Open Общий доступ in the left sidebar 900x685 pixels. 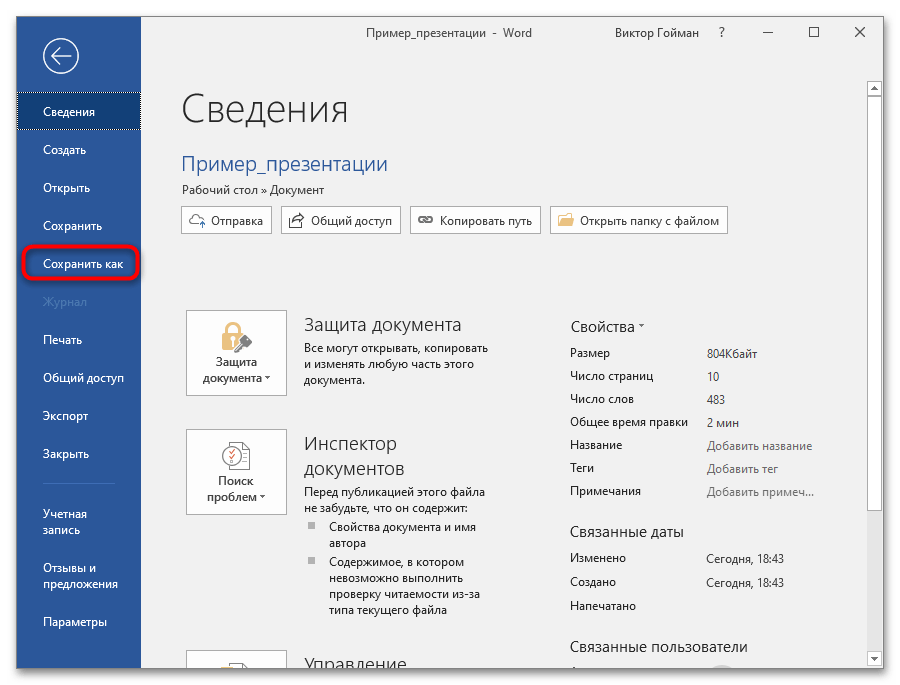click(x=79, y=378)
